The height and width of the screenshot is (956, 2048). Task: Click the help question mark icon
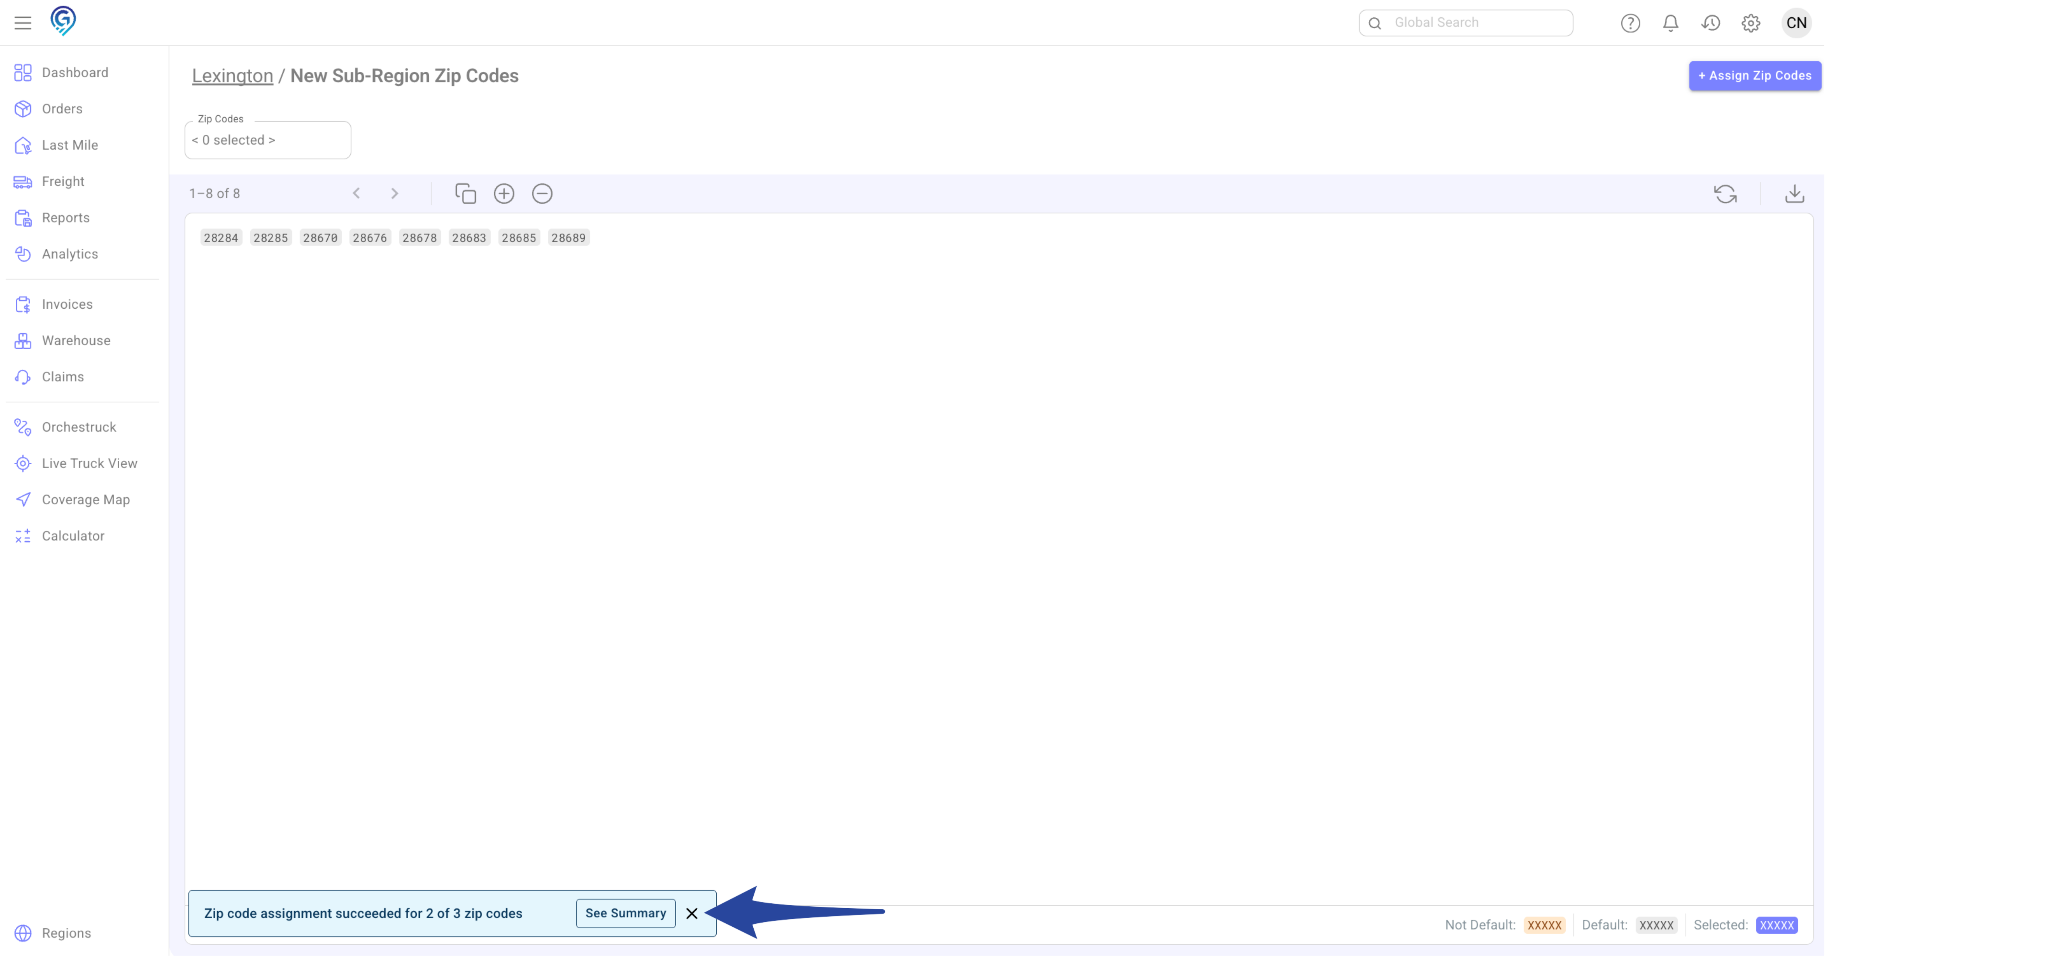(1630, 23)
